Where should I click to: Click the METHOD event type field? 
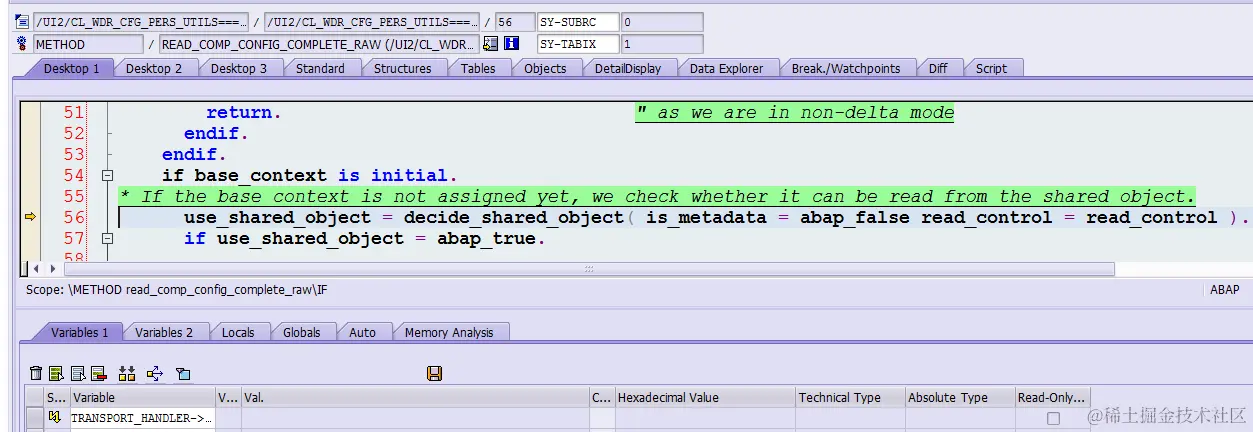point(88,44)
